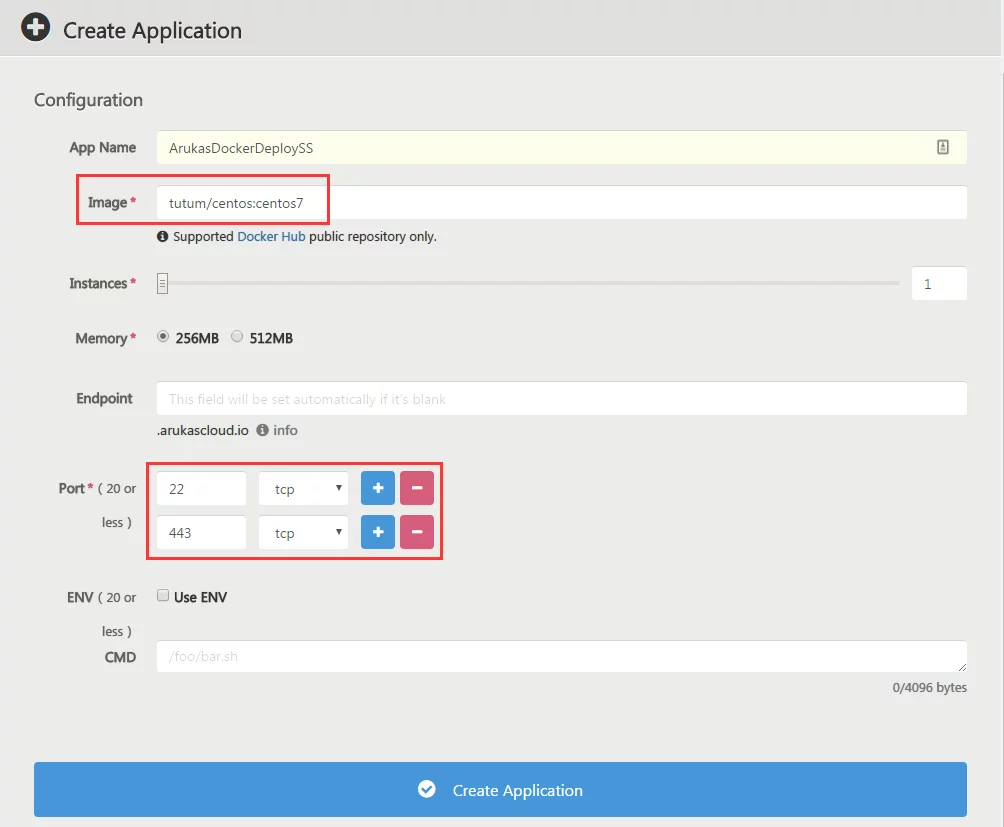The width and height of the screenshot is (1004, 827).
Task: Click the Create Application submit button
Action: point(500,790)
